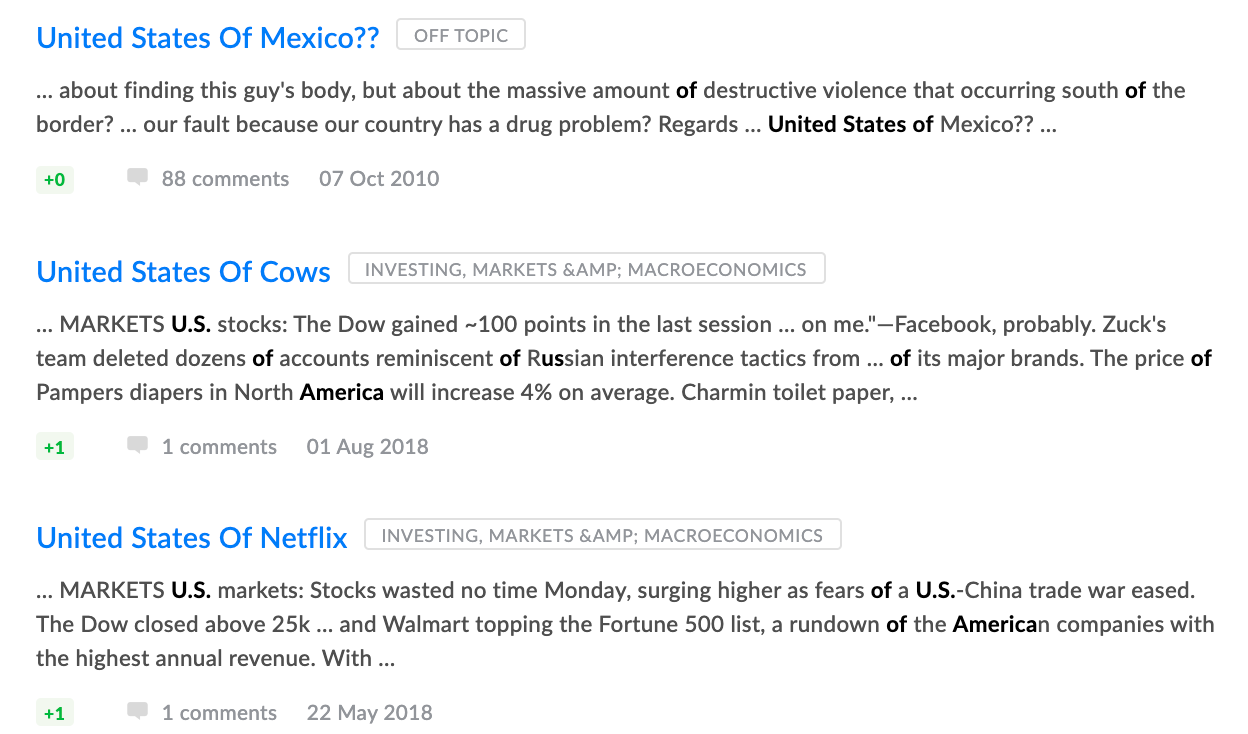Click comment bubble icon on Cows post
Screen dimensions: 1248x734
click(x=138, y=446)
